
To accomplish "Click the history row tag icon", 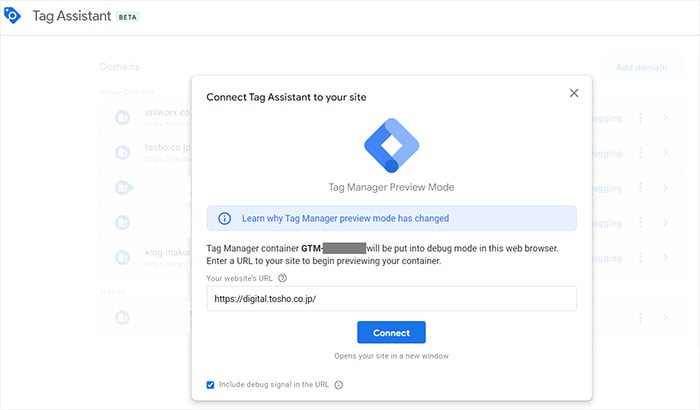I will point(122,318).
